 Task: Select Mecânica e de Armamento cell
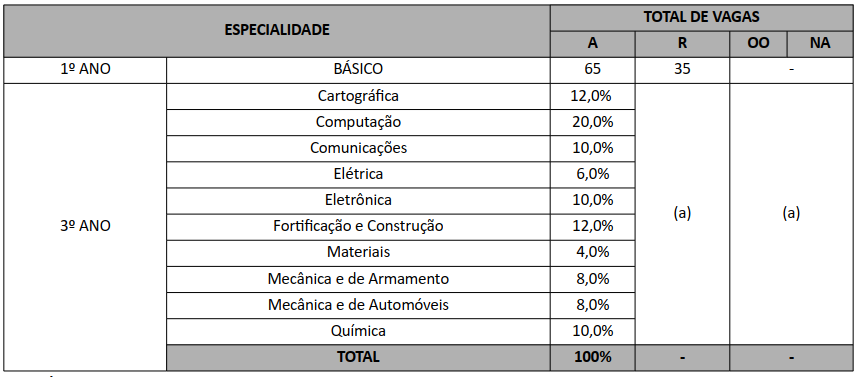358,279
